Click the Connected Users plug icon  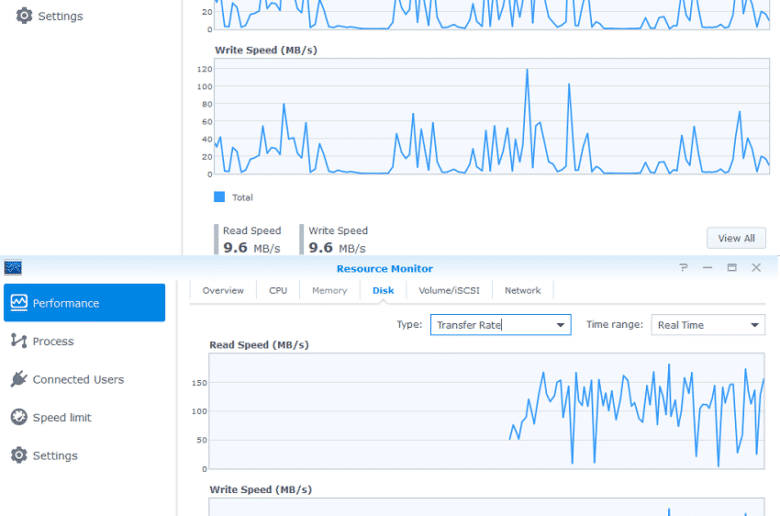tap(19, 379)
